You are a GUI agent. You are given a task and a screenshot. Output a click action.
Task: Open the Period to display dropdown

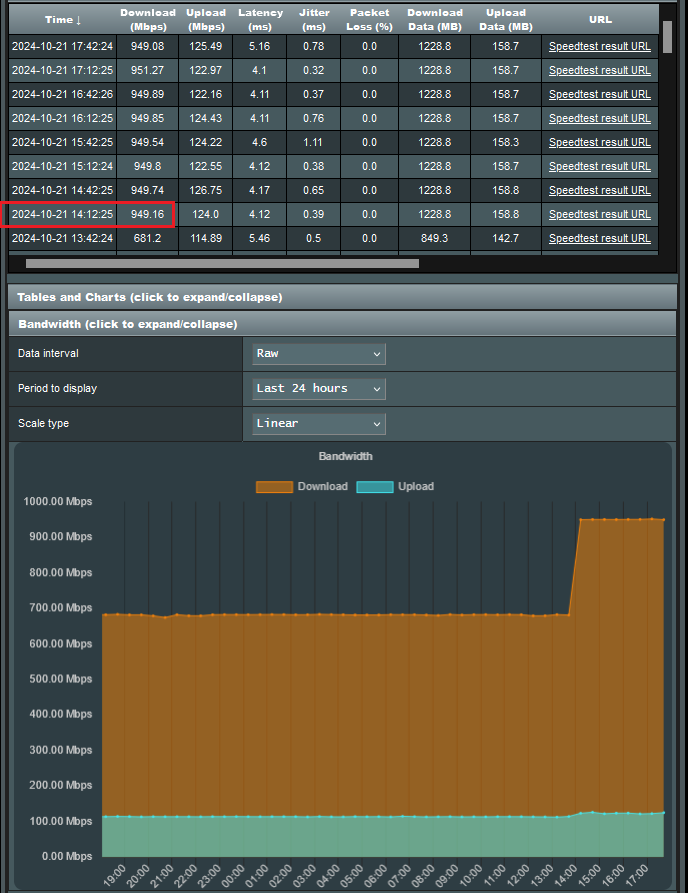coord(319,388)
